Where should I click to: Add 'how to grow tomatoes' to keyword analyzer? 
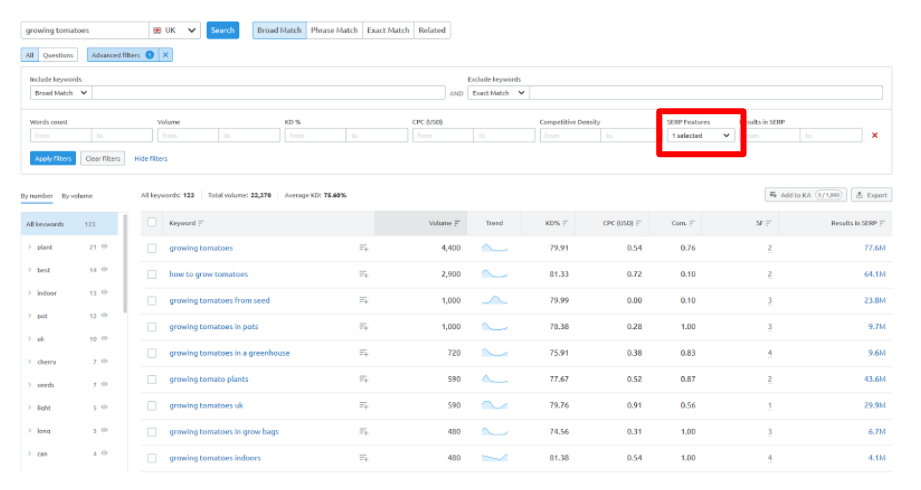tap(364, 274)
